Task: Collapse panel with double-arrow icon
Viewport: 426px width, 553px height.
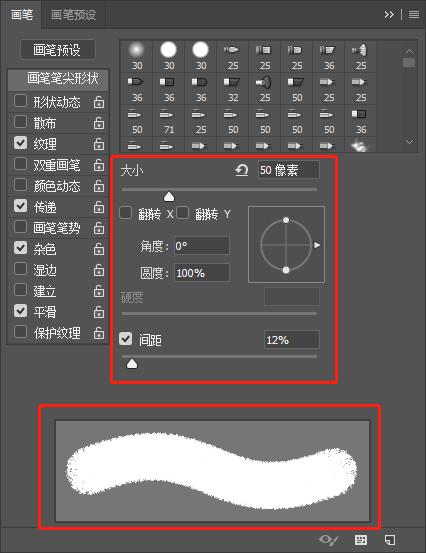Action: click(x=389, y=14)
